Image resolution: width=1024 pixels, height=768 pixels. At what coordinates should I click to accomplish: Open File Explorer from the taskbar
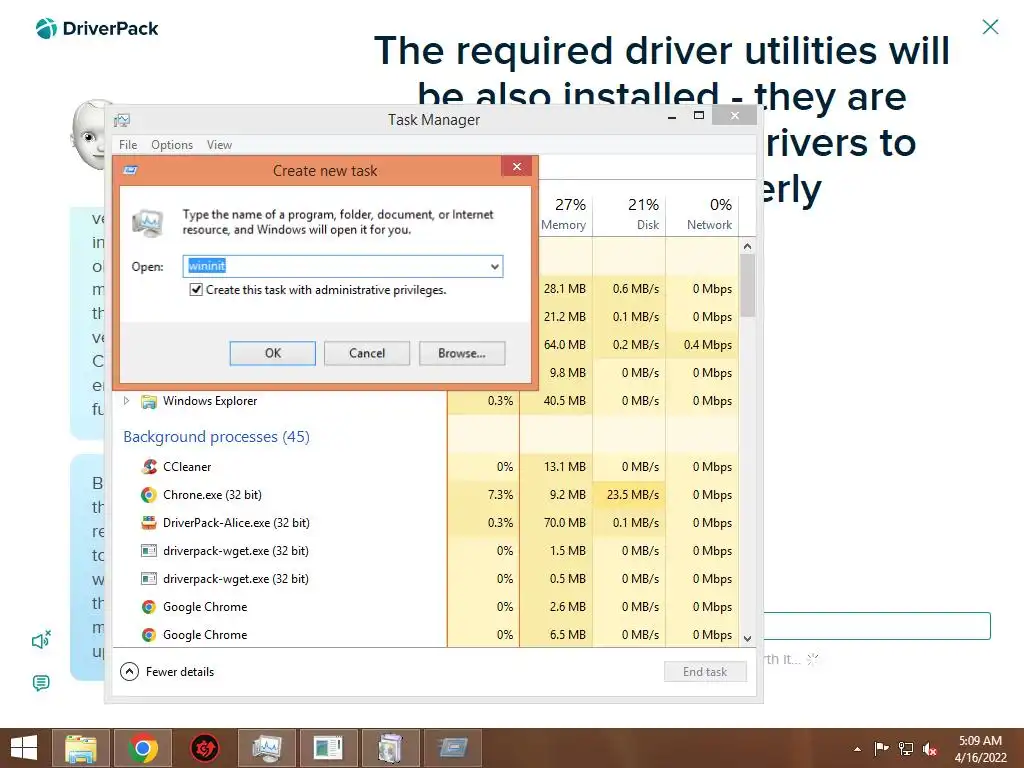(81, 748)
